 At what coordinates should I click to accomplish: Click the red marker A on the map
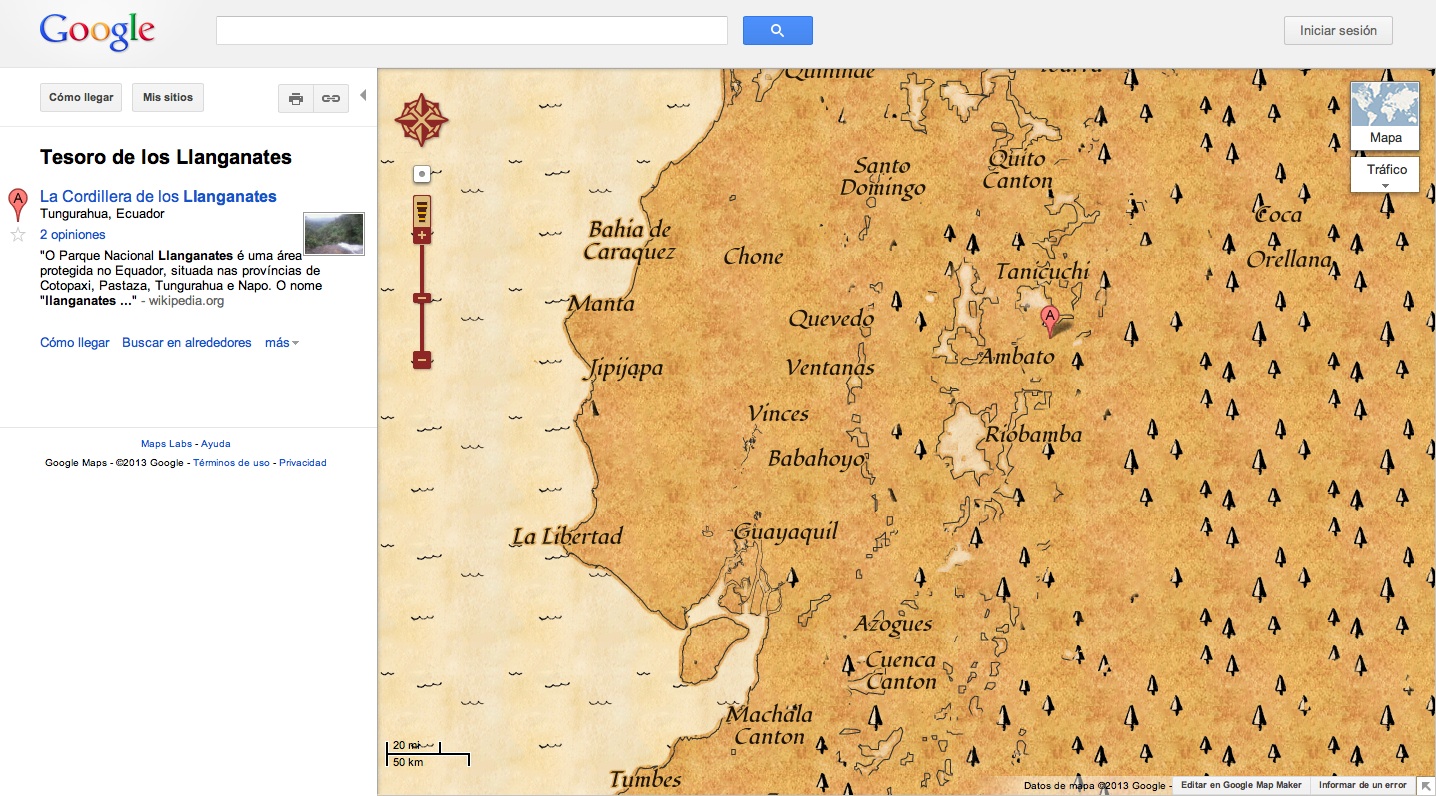coord(1049,321)
